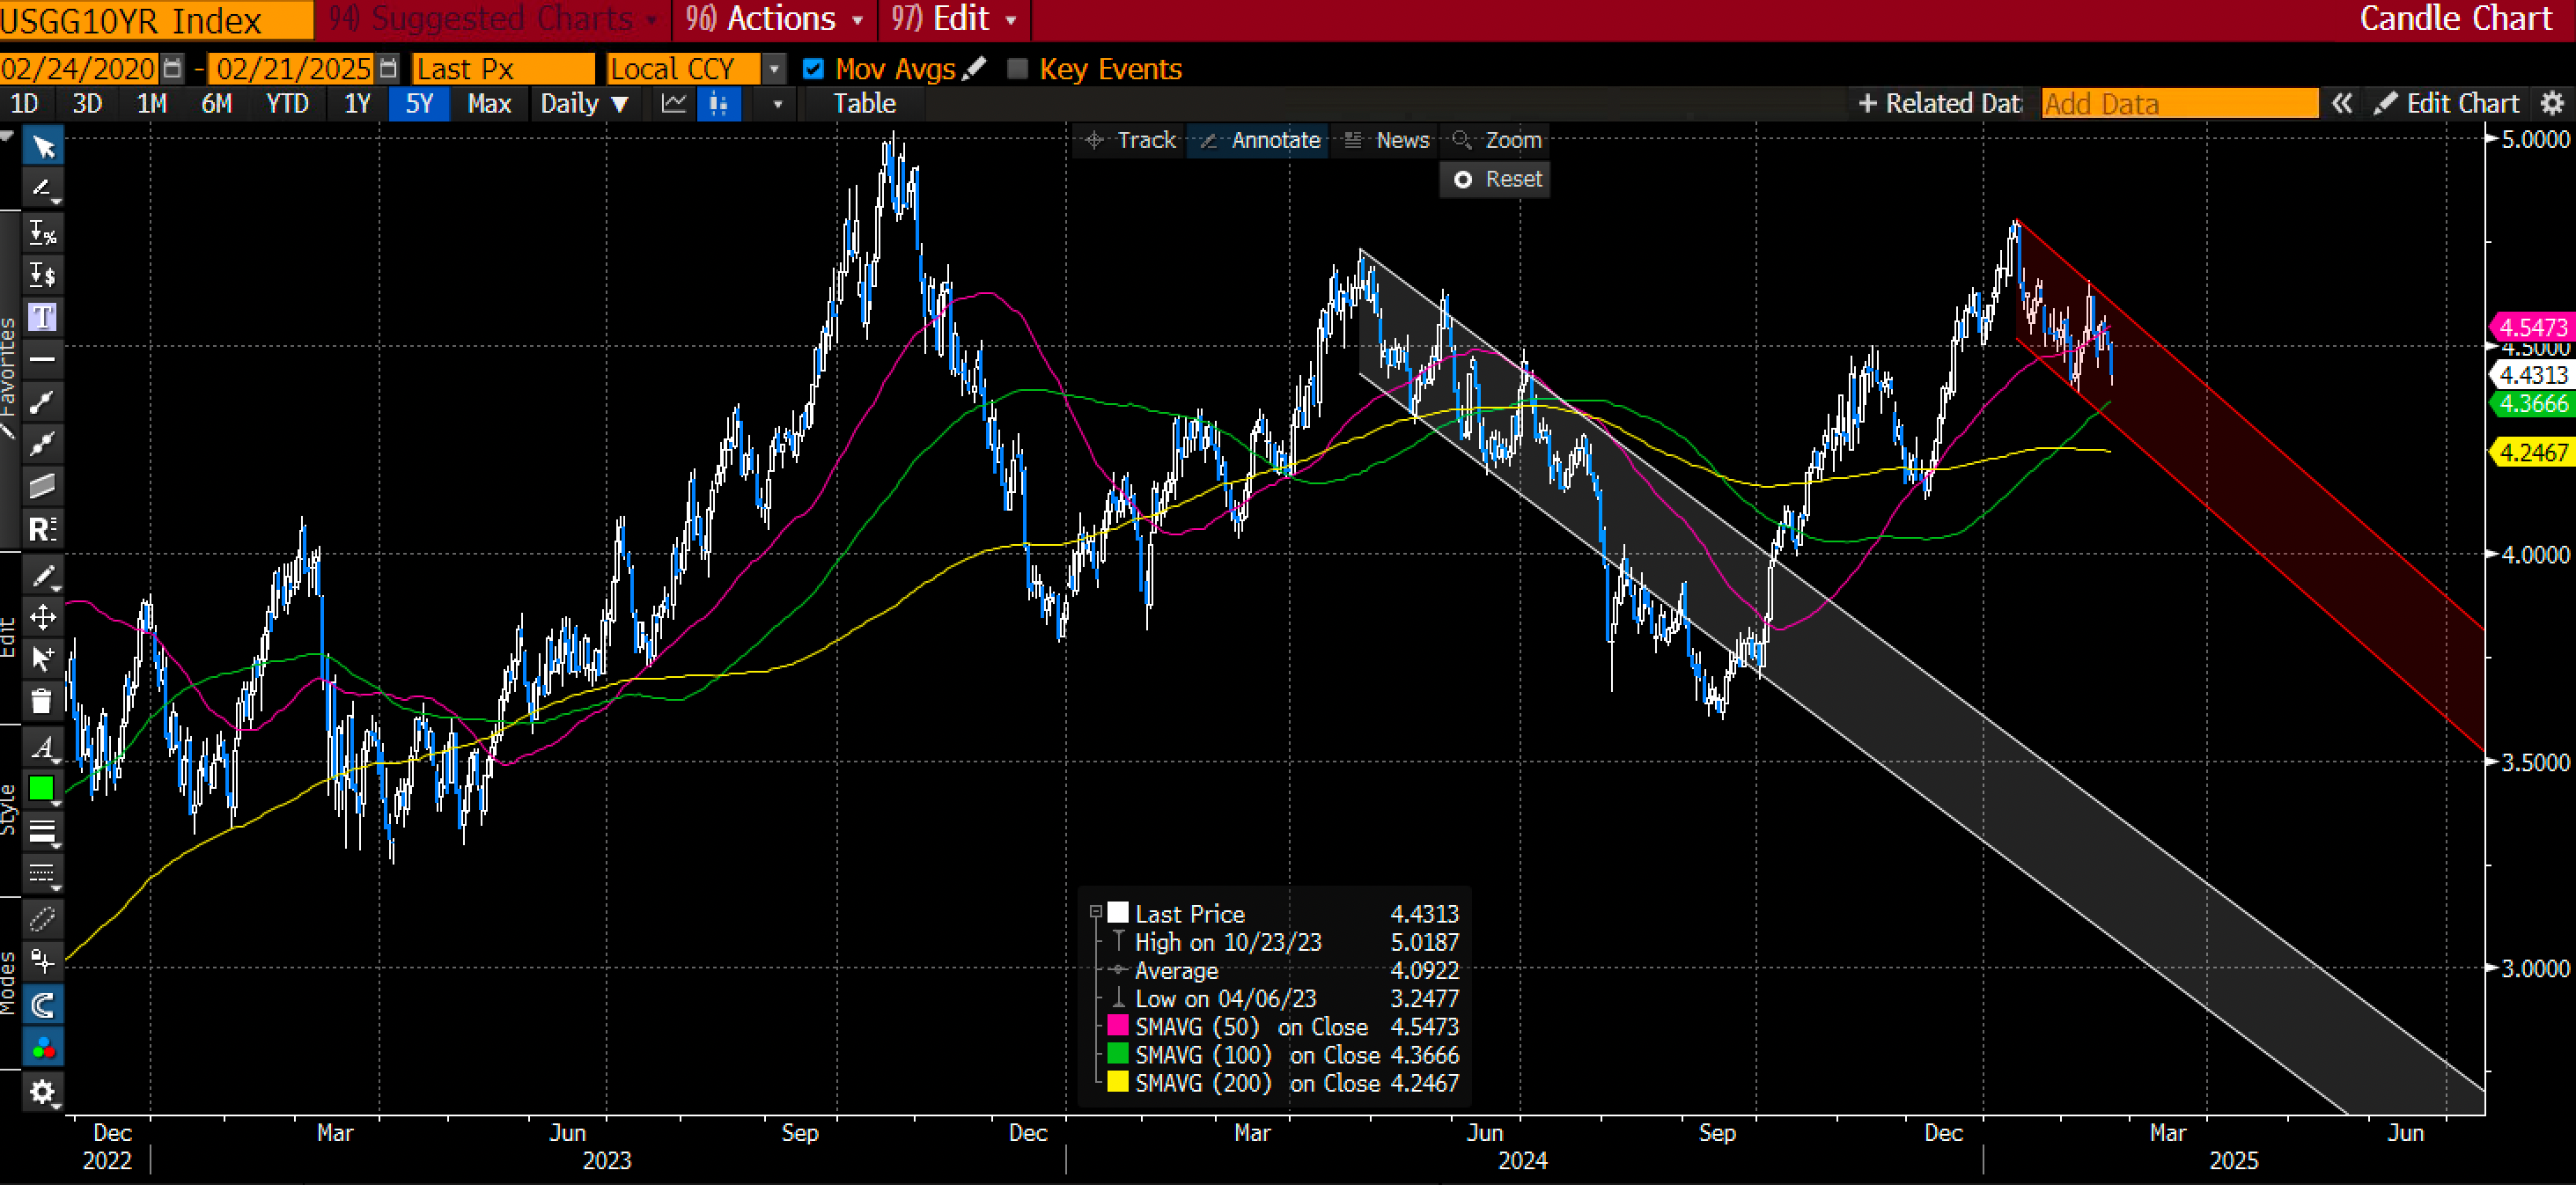The height and width of the screenshot is (1185, 2576).
Task: Click the Edit Chart button
Action: [x=2446, y=103]
